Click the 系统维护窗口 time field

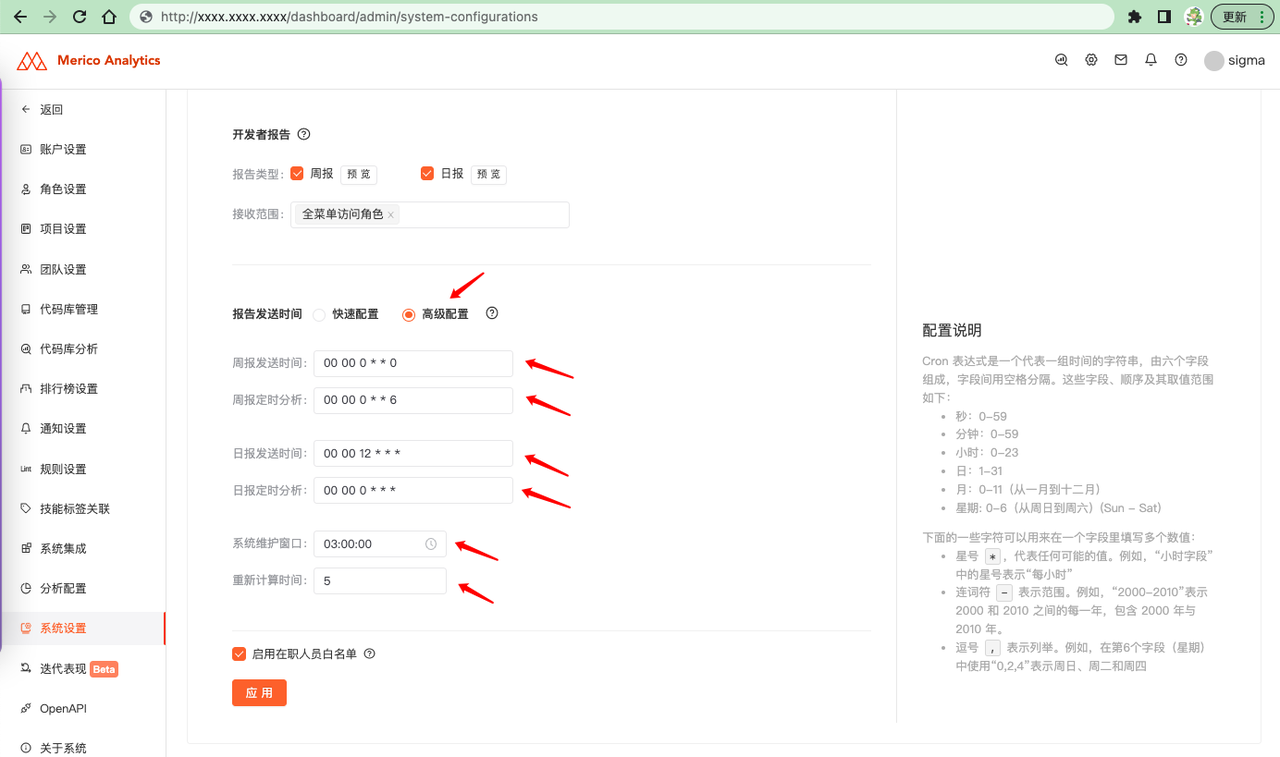coord(380,544)
